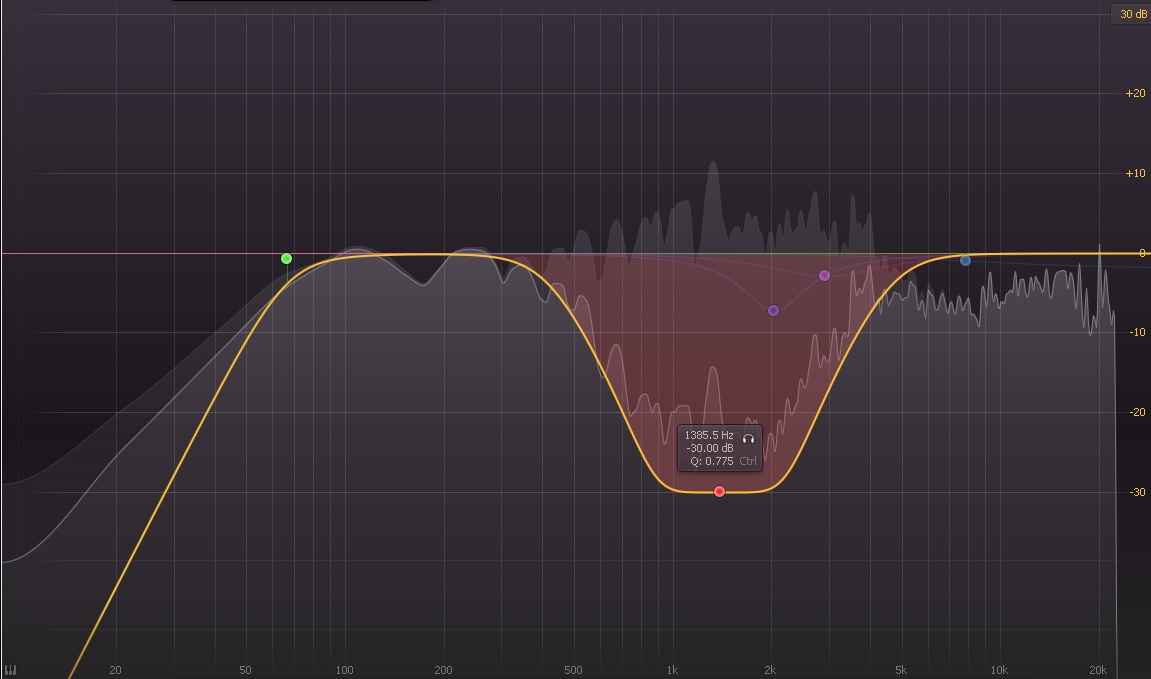This screenshot has width=1151, height=679.
Task: Select the magenta band node near 3k
Action: click(824, 275)
